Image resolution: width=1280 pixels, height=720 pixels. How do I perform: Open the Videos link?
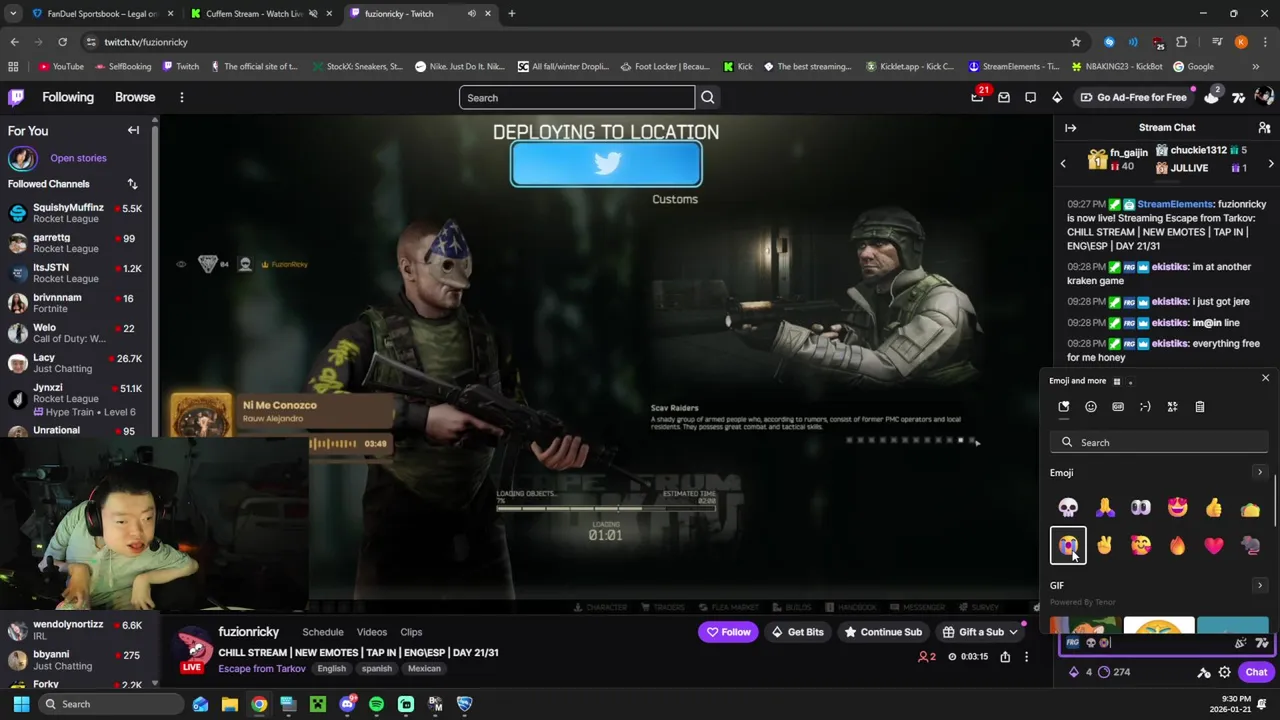pos(372,632)
